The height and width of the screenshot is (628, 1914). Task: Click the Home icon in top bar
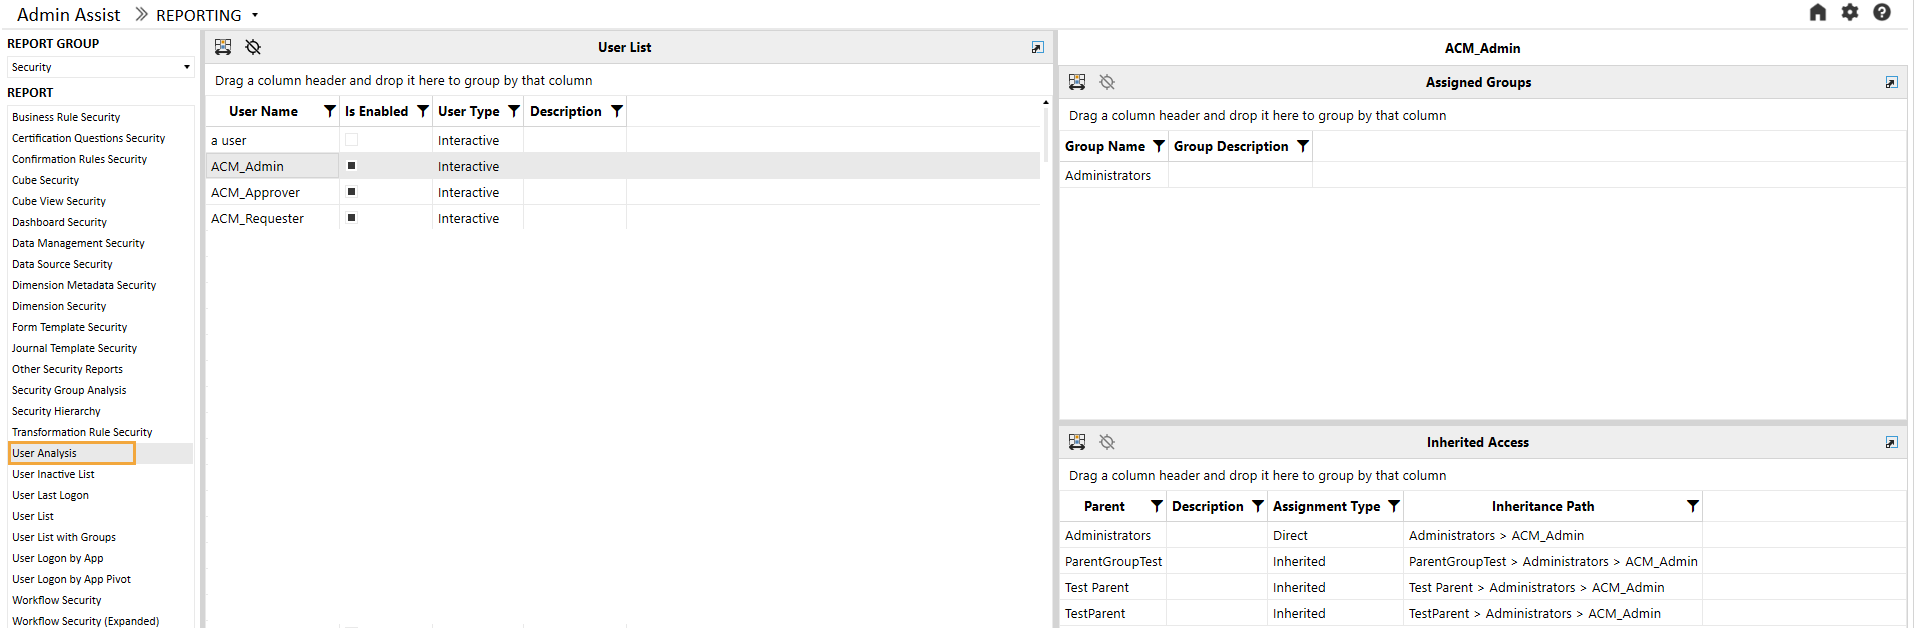coord(1818,12)
